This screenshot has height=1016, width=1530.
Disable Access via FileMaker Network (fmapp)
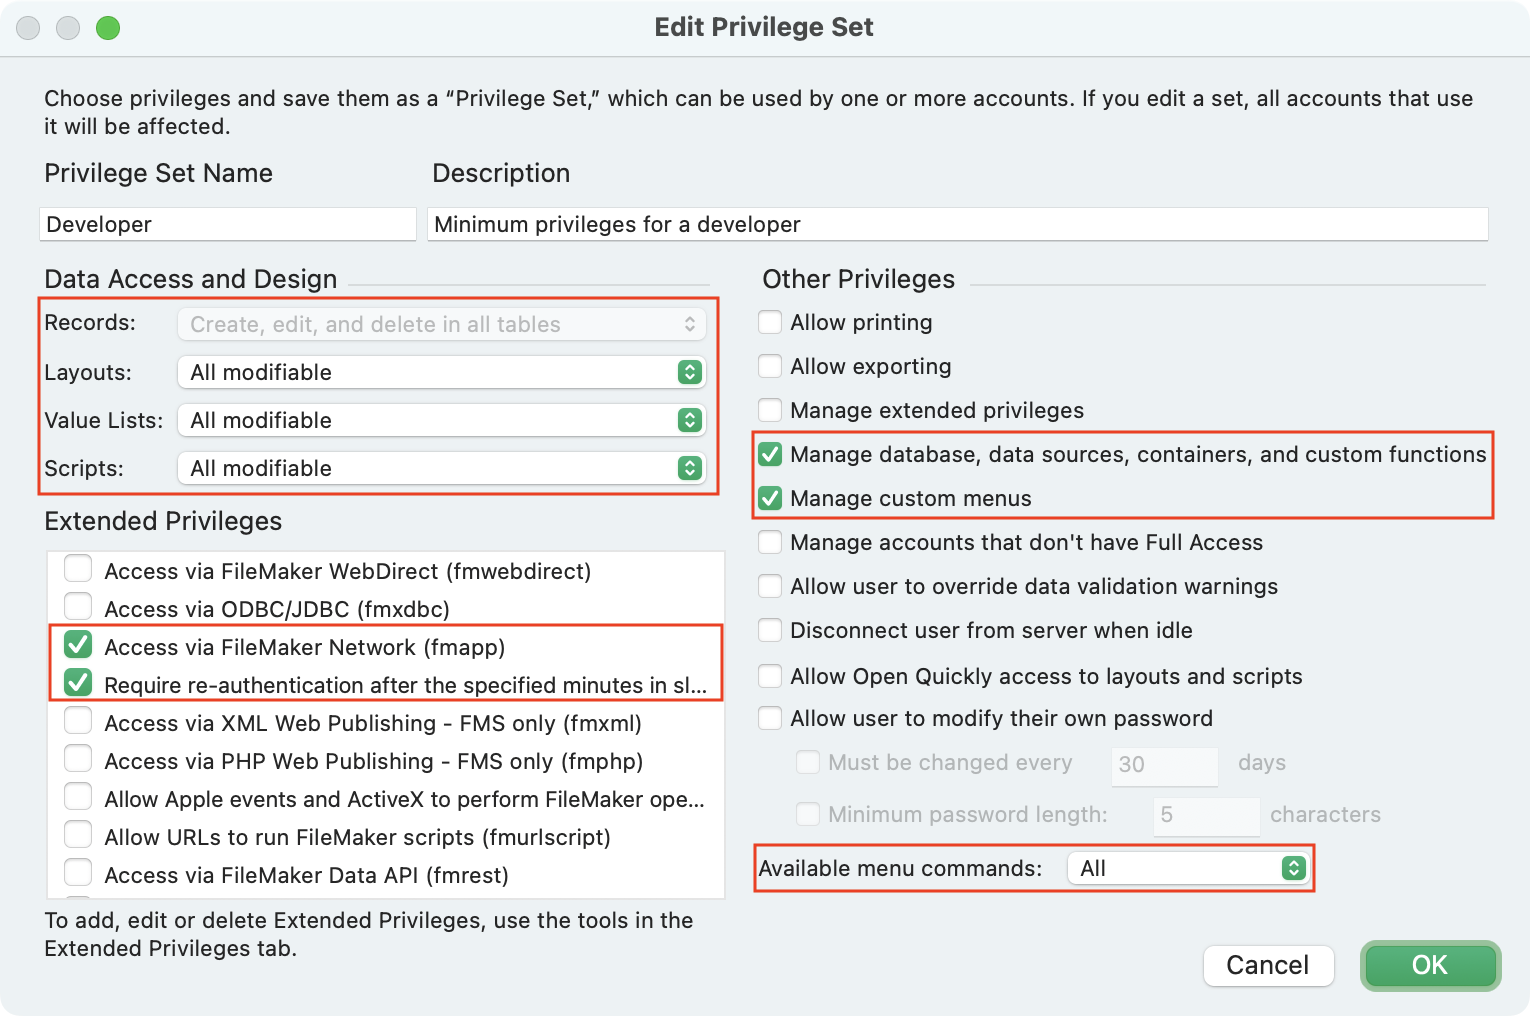pyautogui.click(x=78, y=646)
